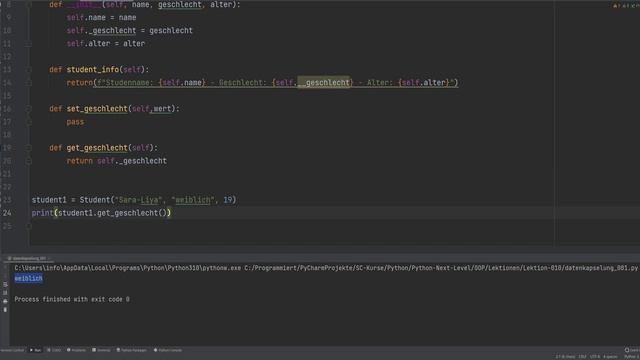Open the Python Packages tool window
This screenshot has width=640, height=360.
131,350
